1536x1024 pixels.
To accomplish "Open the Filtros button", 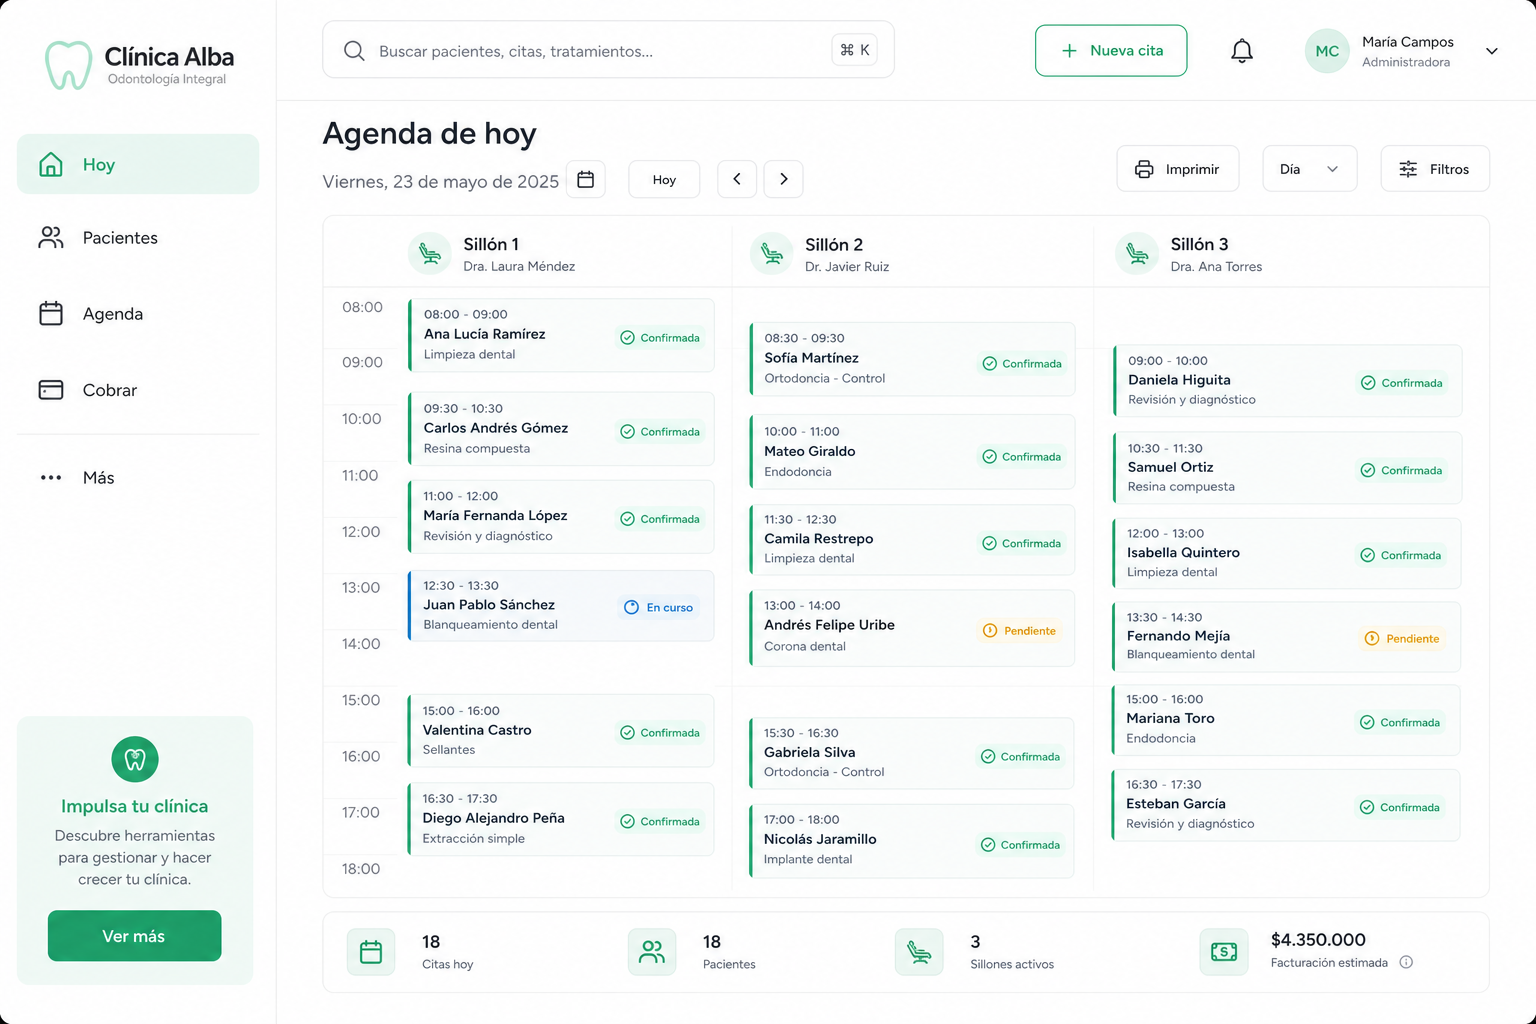I will tap(1435, 169).
